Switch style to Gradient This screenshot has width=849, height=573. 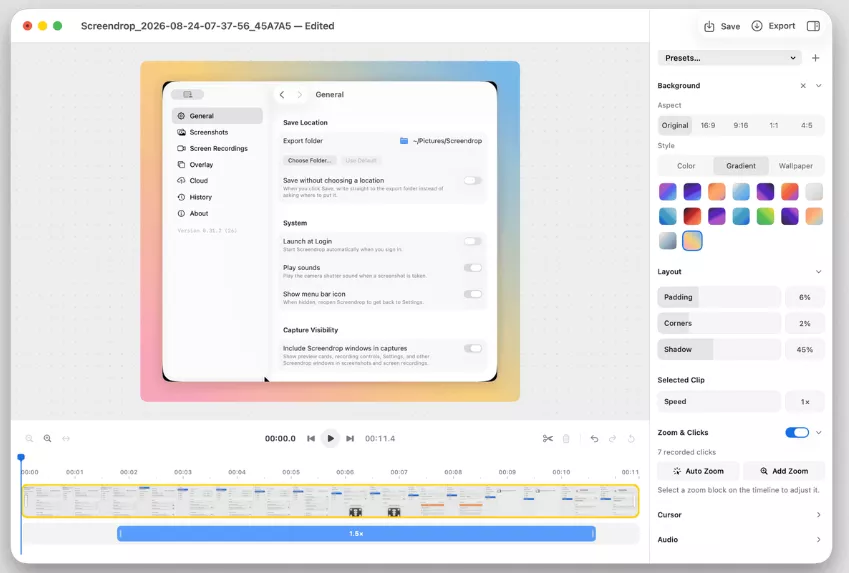pos(741,166)
